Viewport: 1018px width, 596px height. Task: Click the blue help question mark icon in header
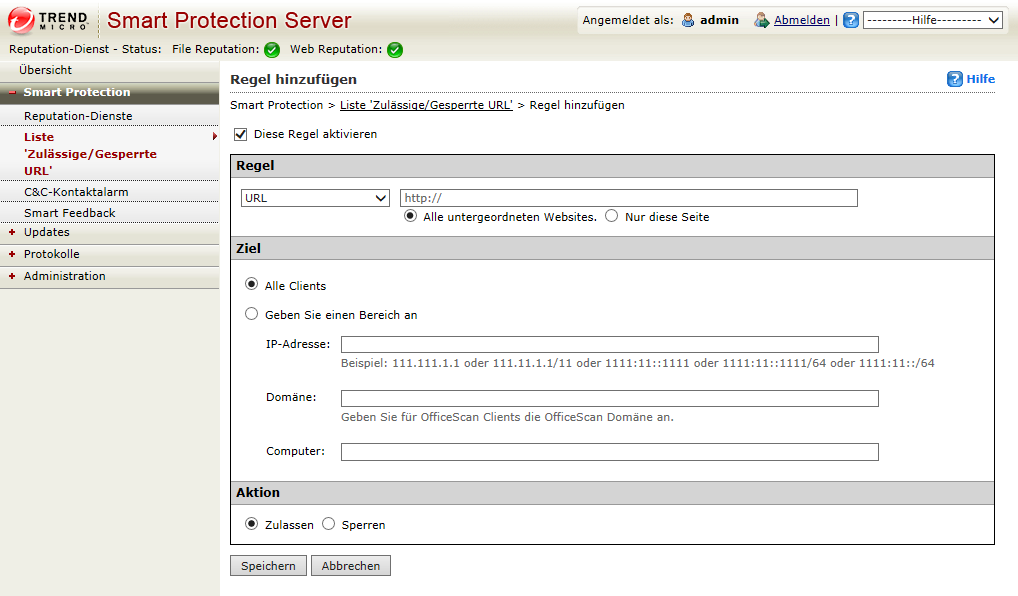851,20
